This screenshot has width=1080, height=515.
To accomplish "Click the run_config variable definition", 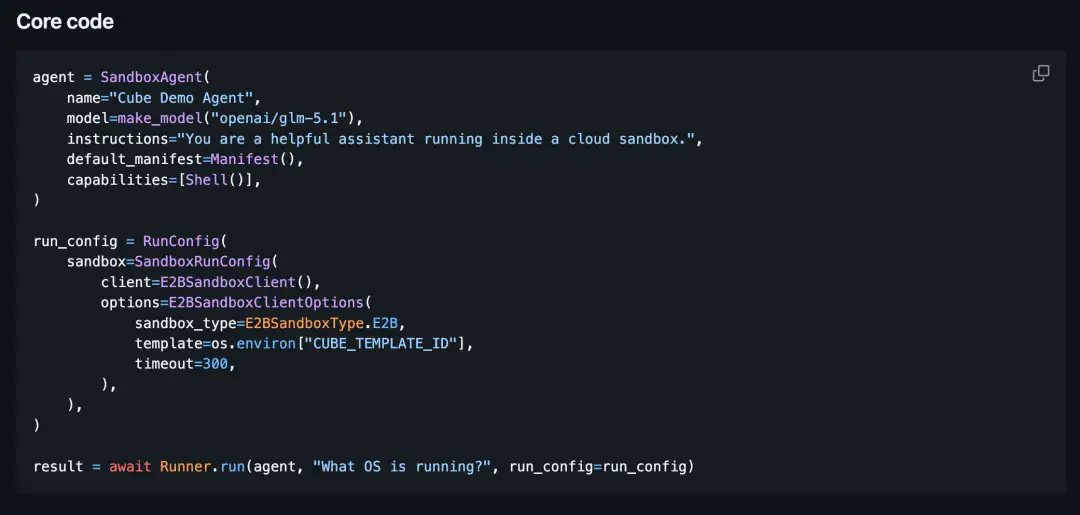I will coord(75,241).
